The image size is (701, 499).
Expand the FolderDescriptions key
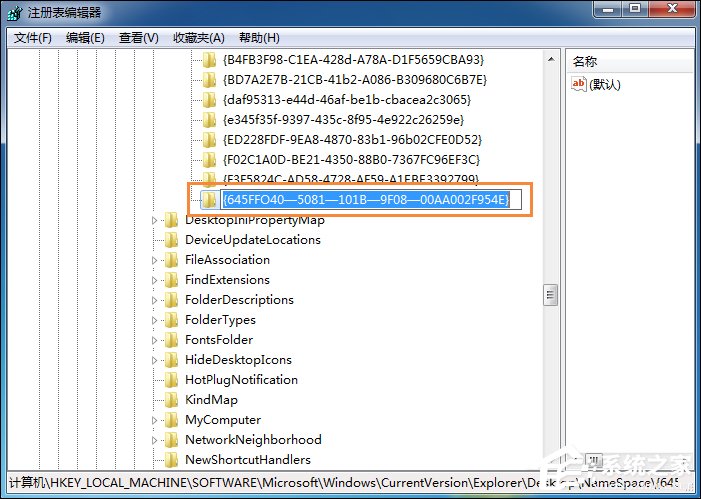click(154, 300)
